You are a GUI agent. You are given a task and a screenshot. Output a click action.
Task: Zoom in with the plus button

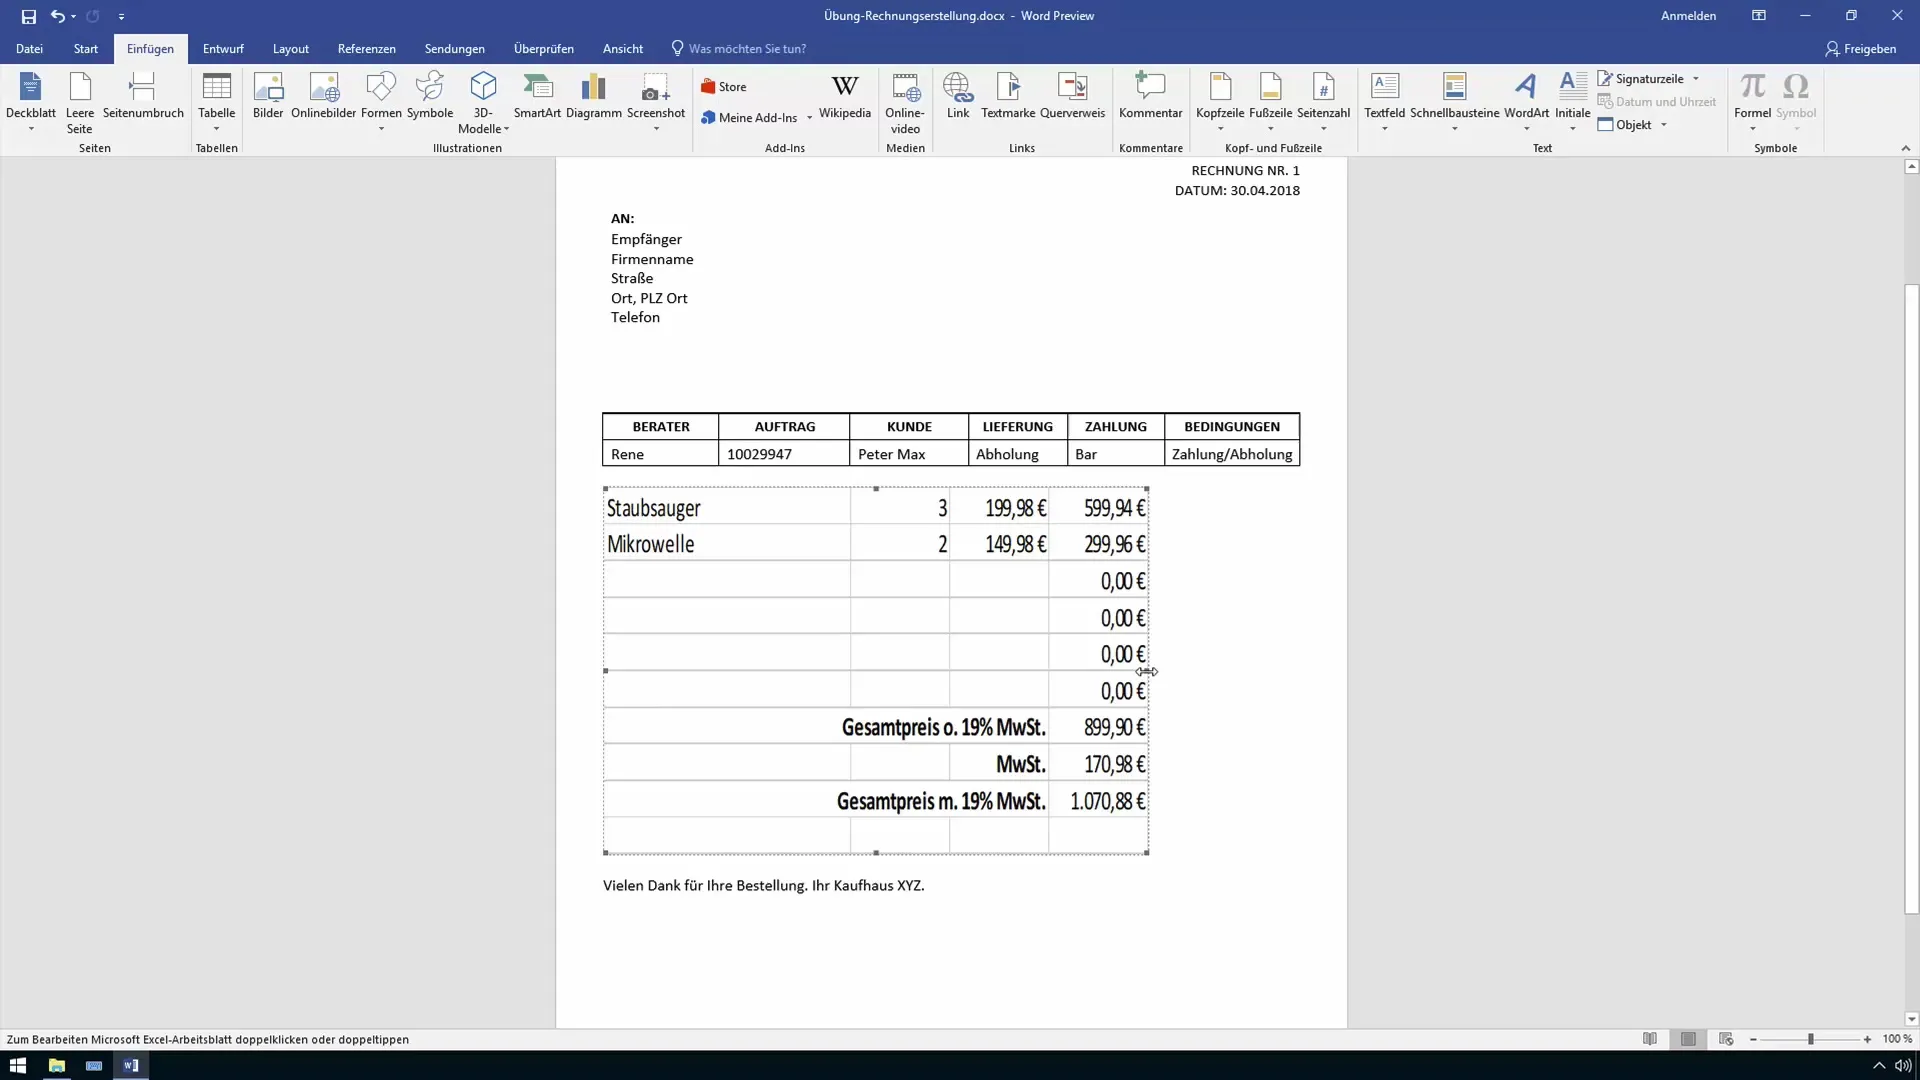click(x=1867, y=1040)
